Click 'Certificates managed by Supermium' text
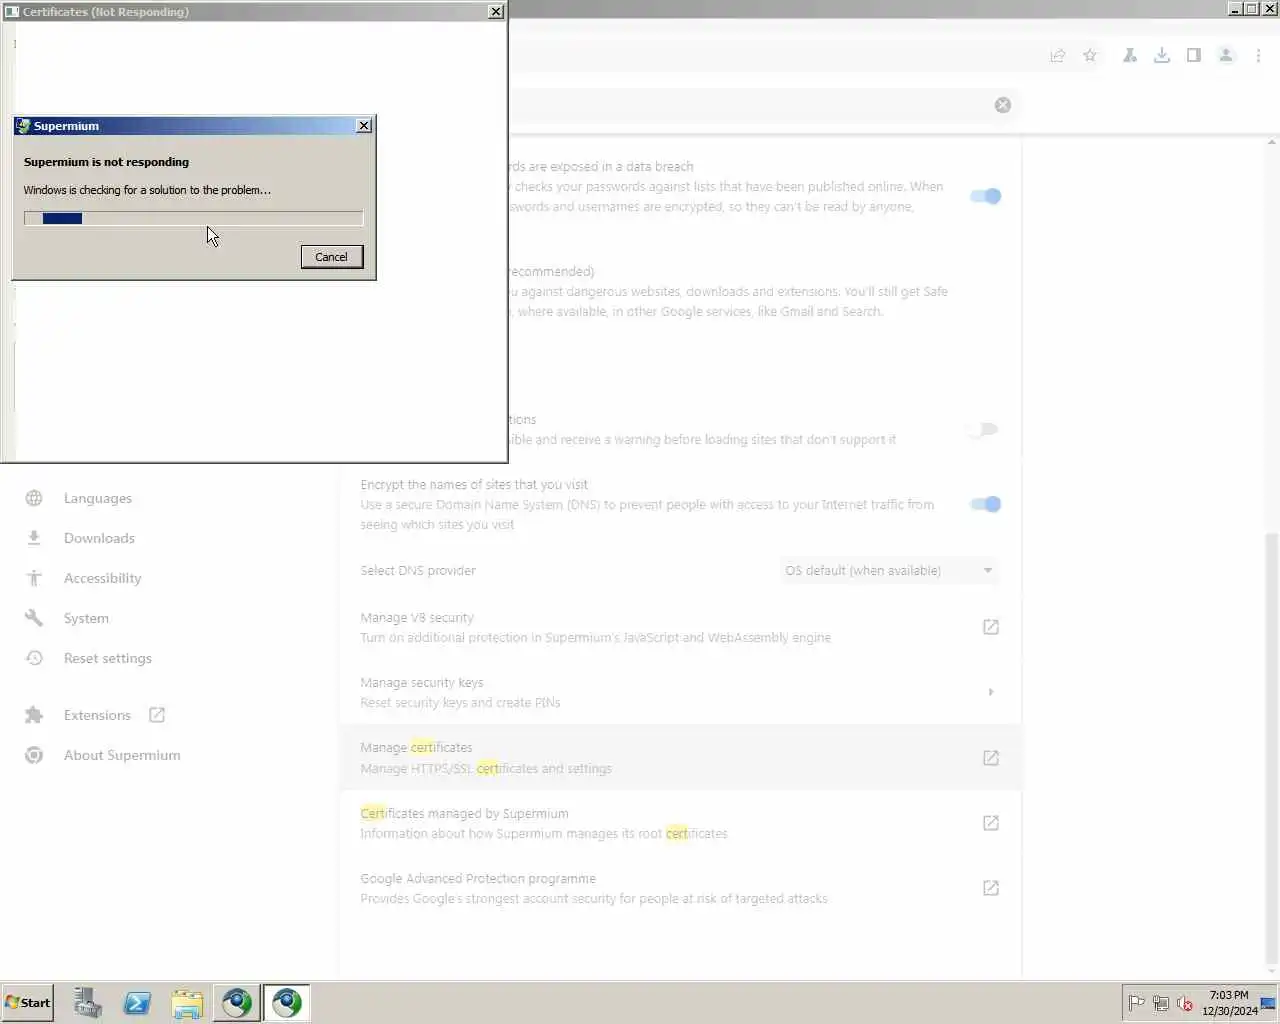Screen dimensions: 1280x1024 pos(464,813)
